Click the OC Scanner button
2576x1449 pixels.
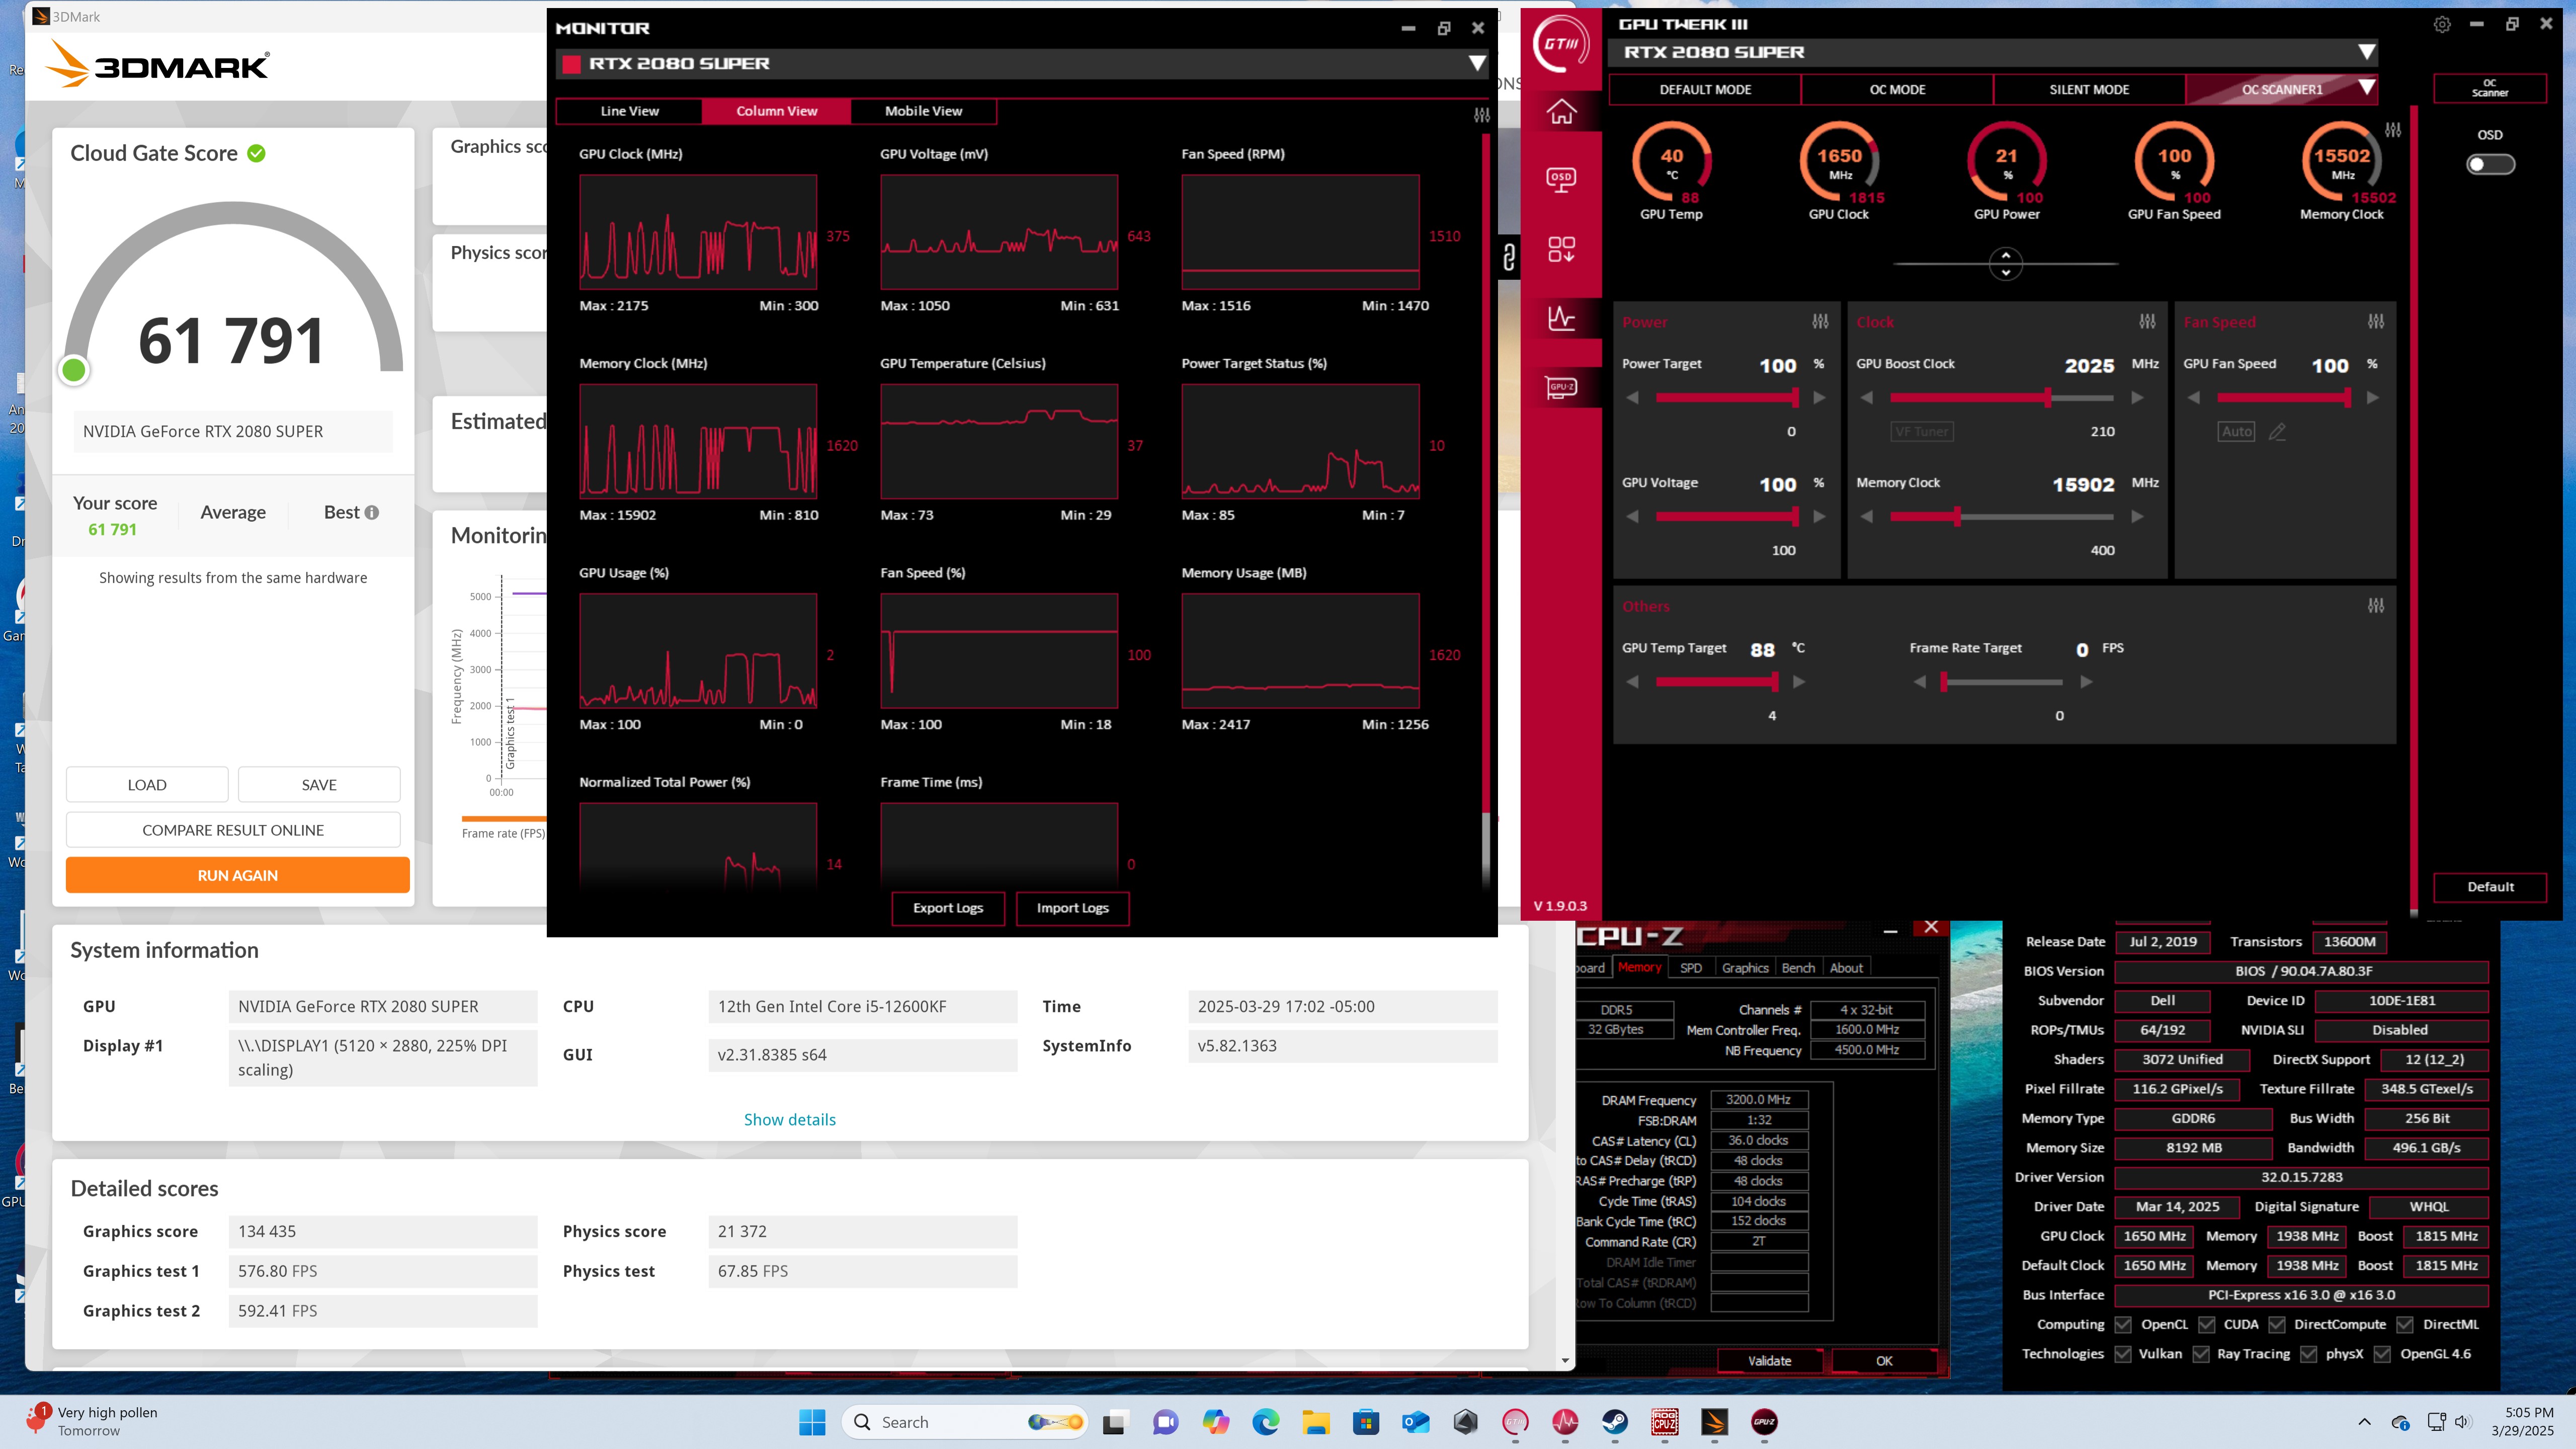(2490, 88)
